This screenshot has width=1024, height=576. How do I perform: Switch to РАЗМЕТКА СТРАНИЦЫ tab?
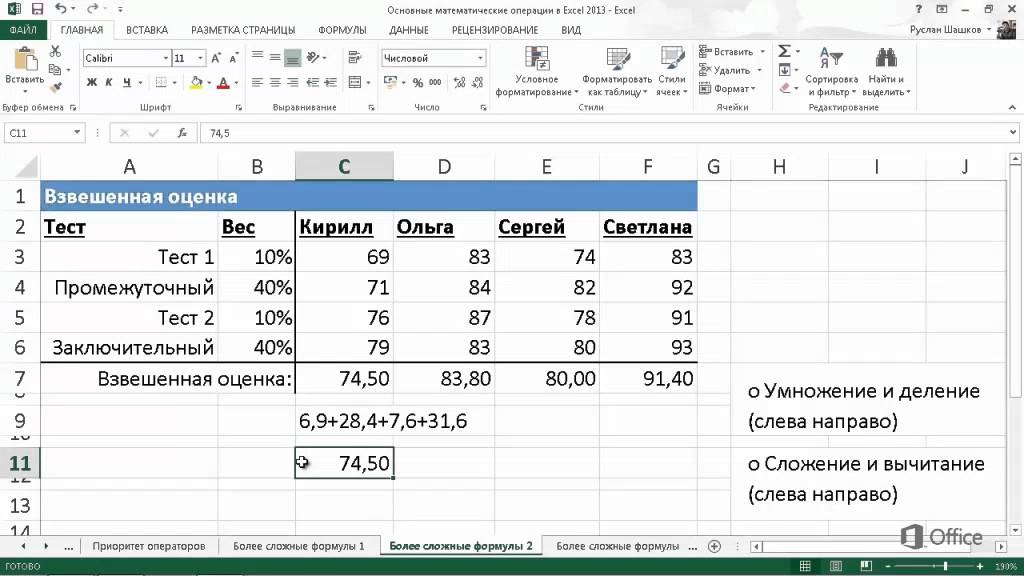243,30
